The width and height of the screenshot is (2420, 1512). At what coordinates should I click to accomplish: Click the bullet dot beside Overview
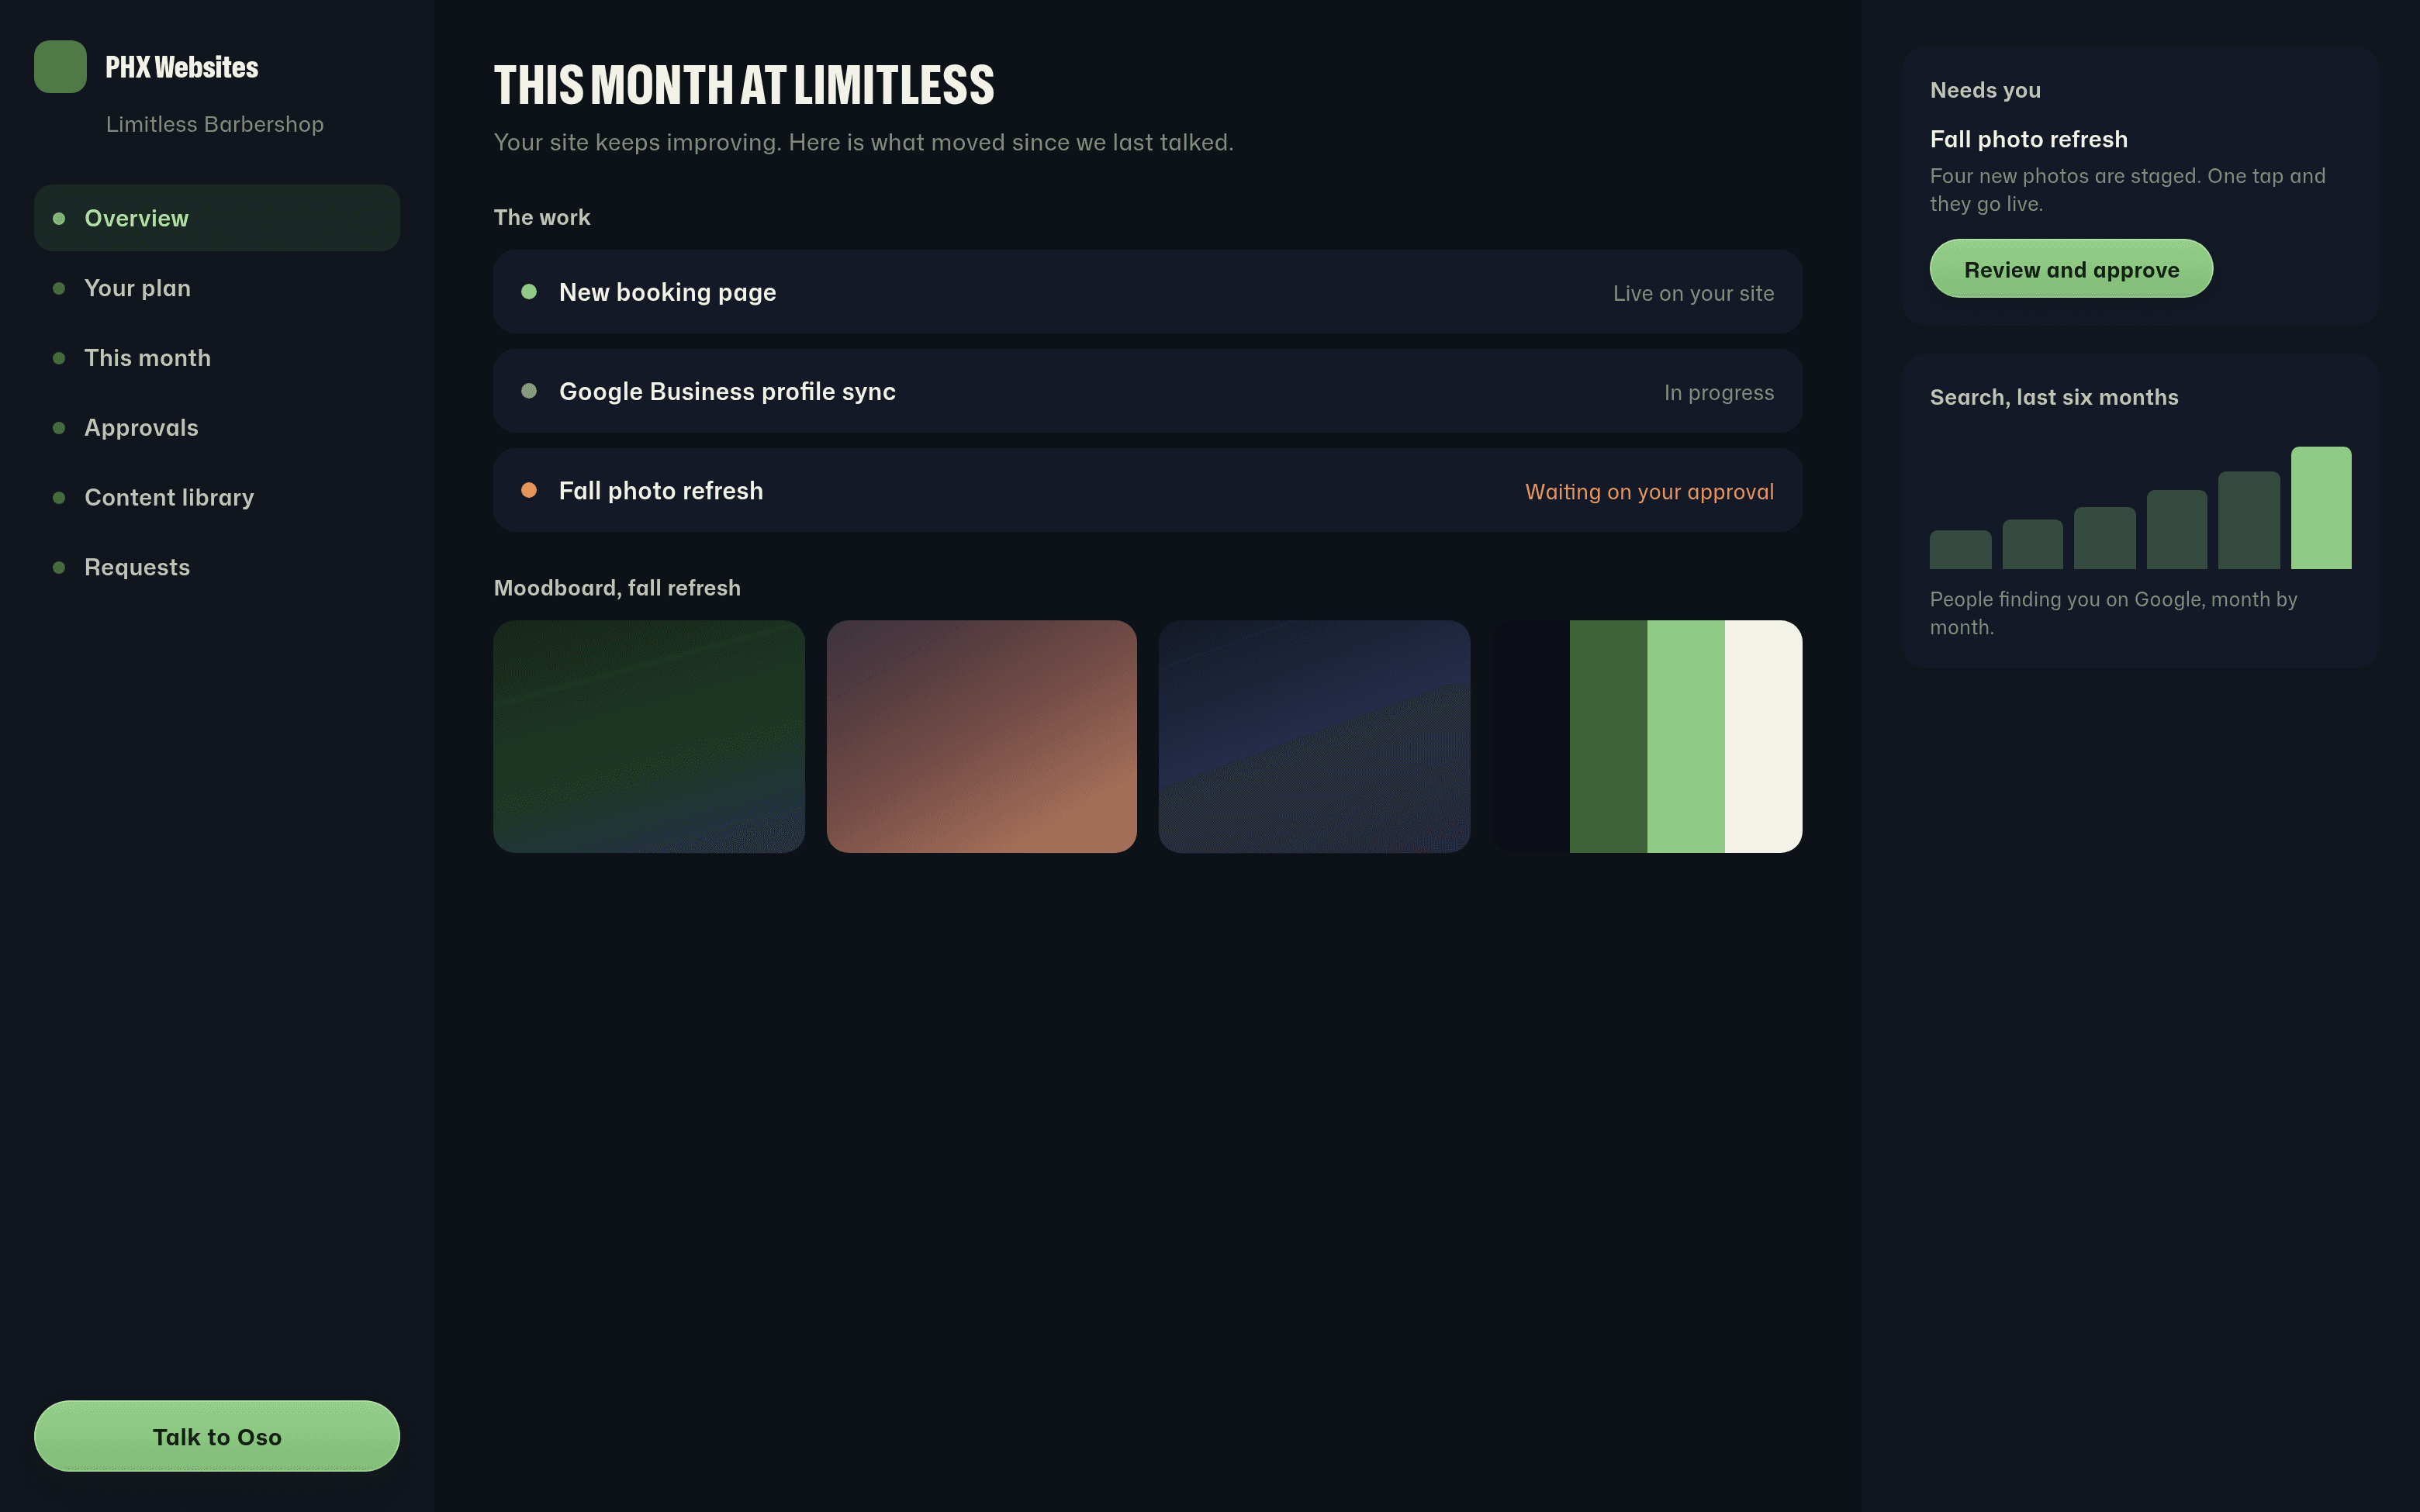coord(59,218)
